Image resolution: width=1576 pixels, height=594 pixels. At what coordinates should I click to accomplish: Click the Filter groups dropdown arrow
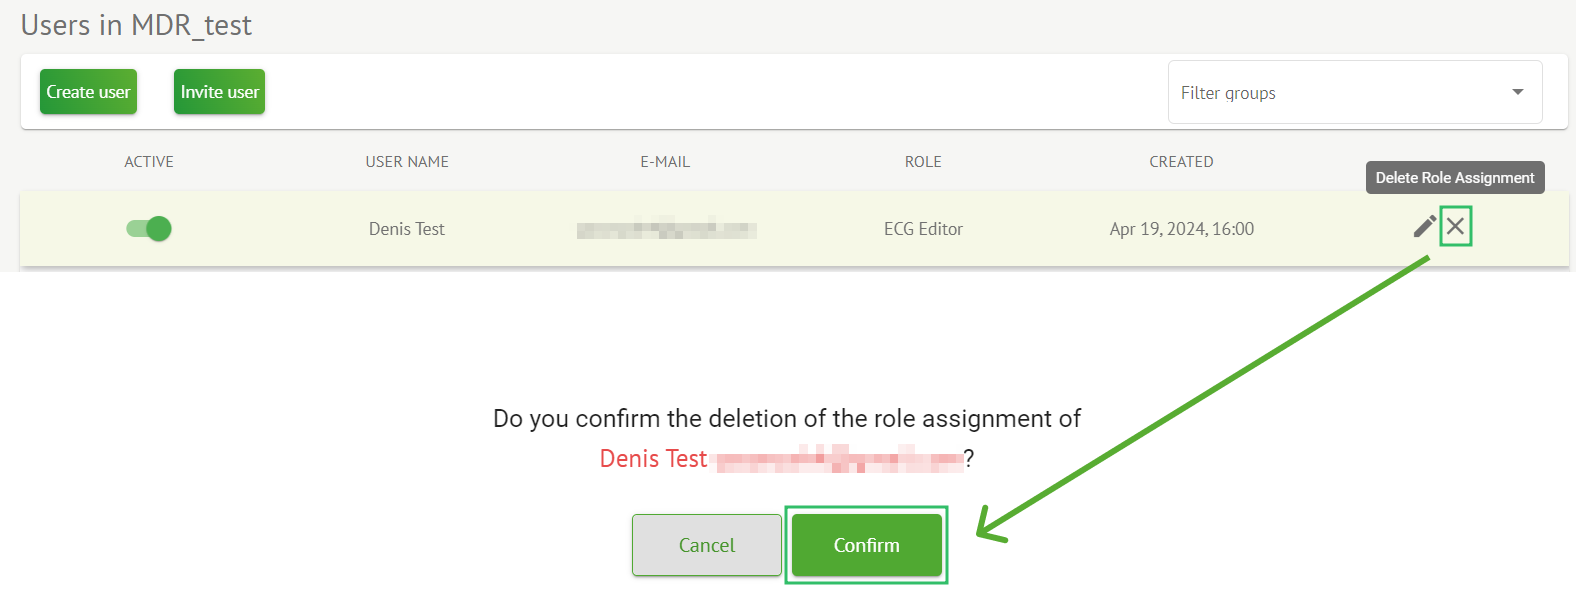pyautogui.click(x=1517, y=92)
